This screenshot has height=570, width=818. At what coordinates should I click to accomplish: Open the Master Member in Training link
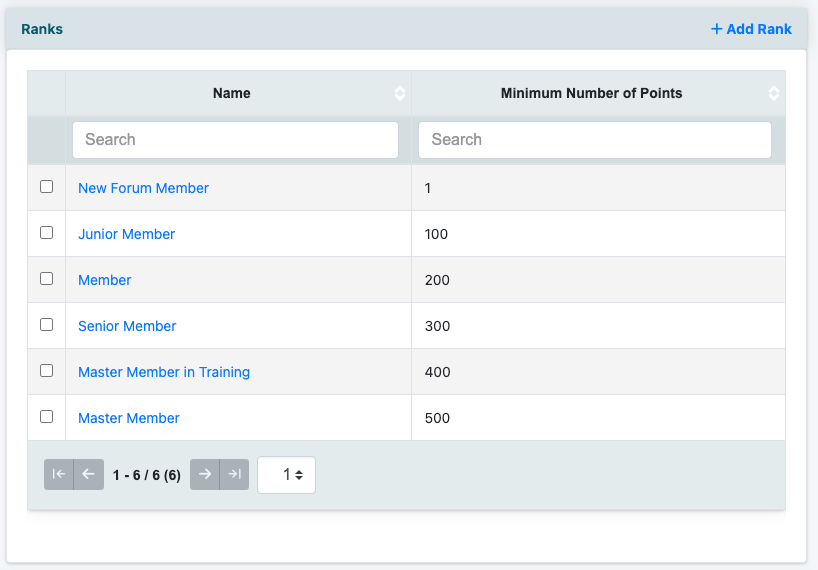pos(164,372)
